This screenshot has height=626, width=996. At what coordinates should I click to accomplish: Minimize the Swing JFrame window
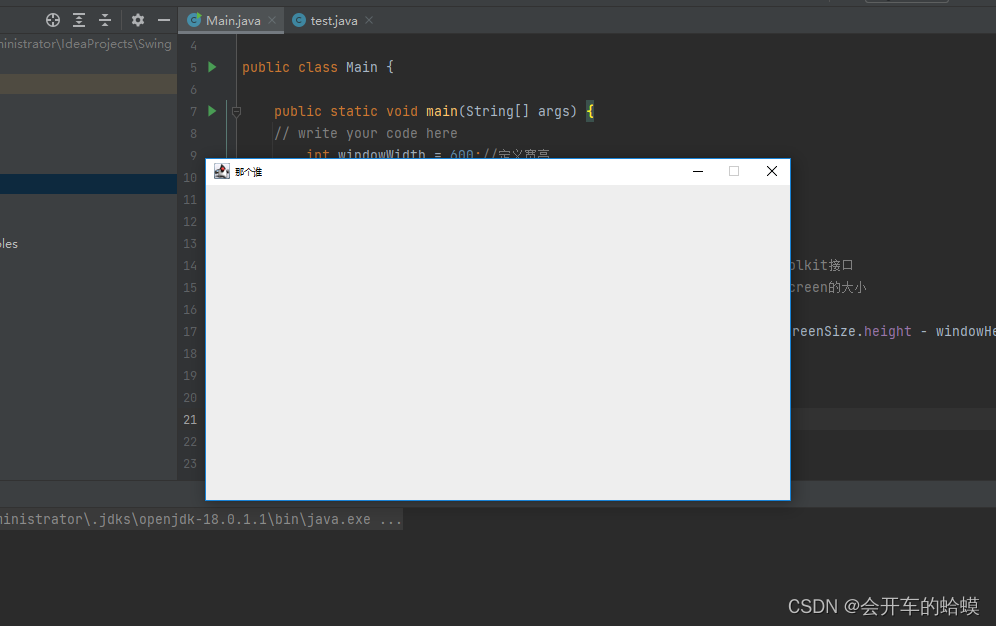coord(697,171)
